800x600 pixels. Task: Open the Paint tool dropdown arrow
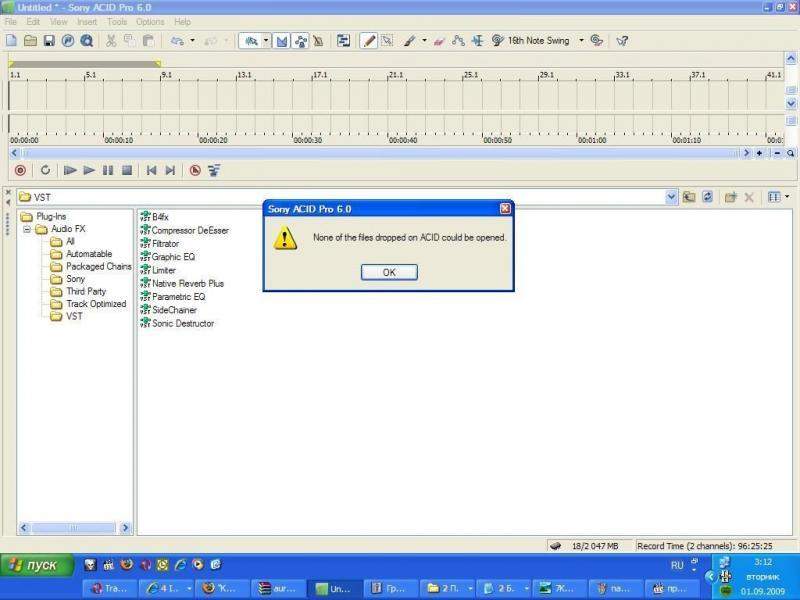[x=424, y=41]
